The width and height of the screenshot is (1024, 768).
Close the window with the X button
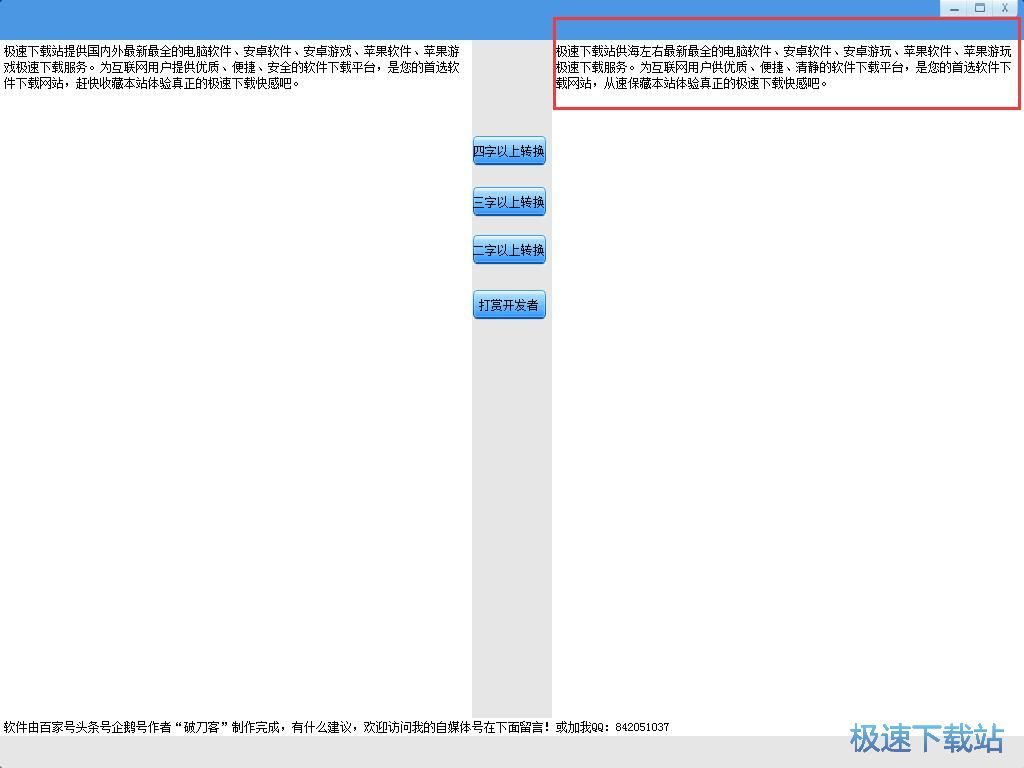pyautogui.click(x=1005, y=8)
